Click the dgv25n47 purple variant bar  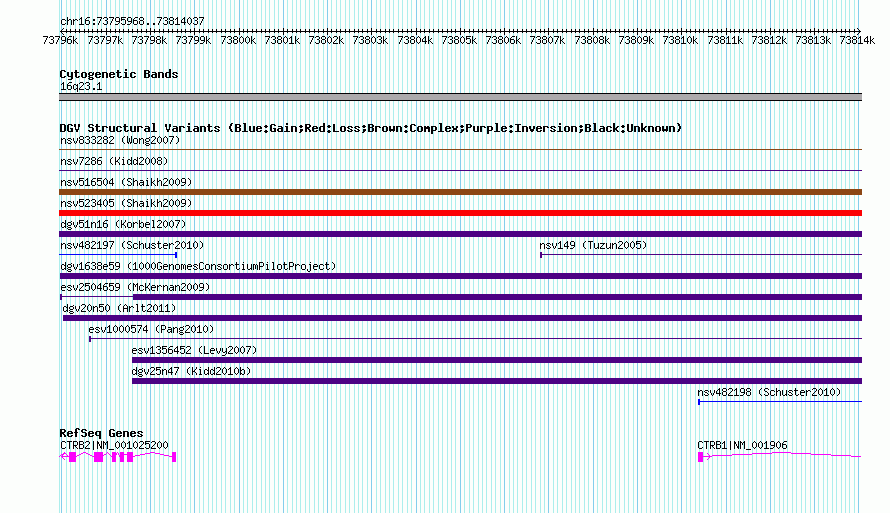(497, 381)
